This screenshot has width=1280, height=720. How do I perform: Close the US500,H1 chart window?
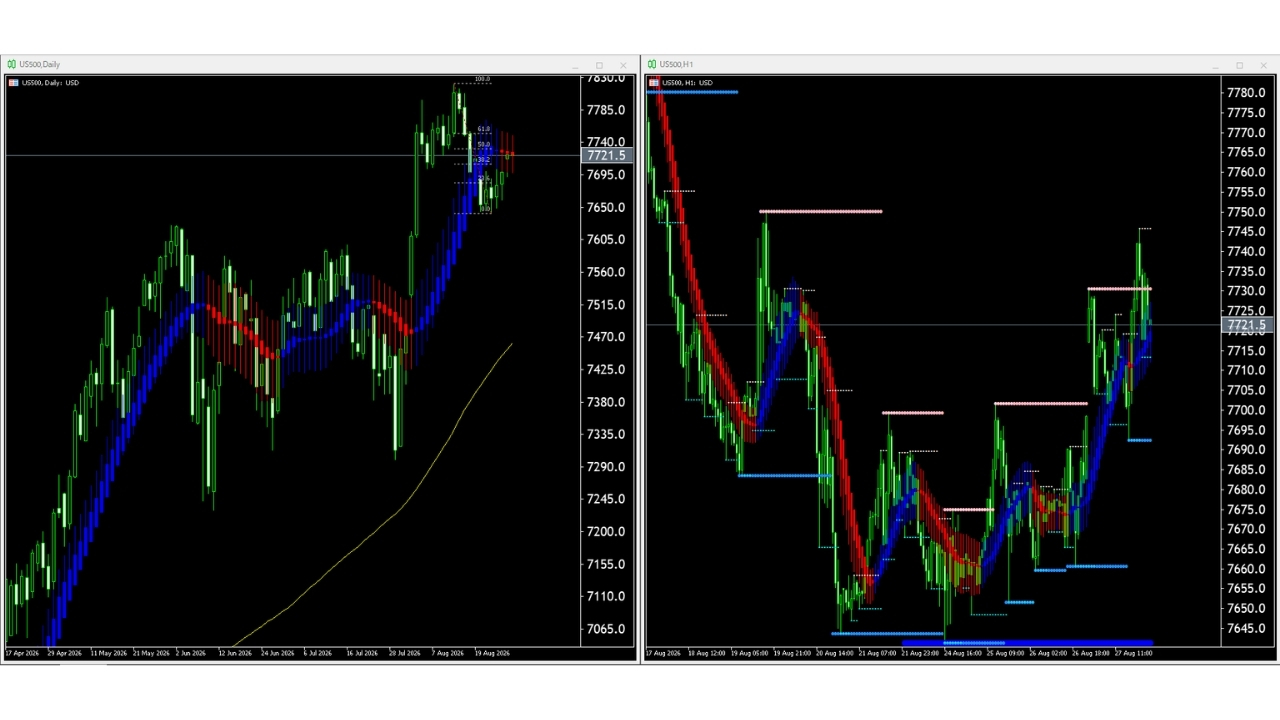[1263, 66]
